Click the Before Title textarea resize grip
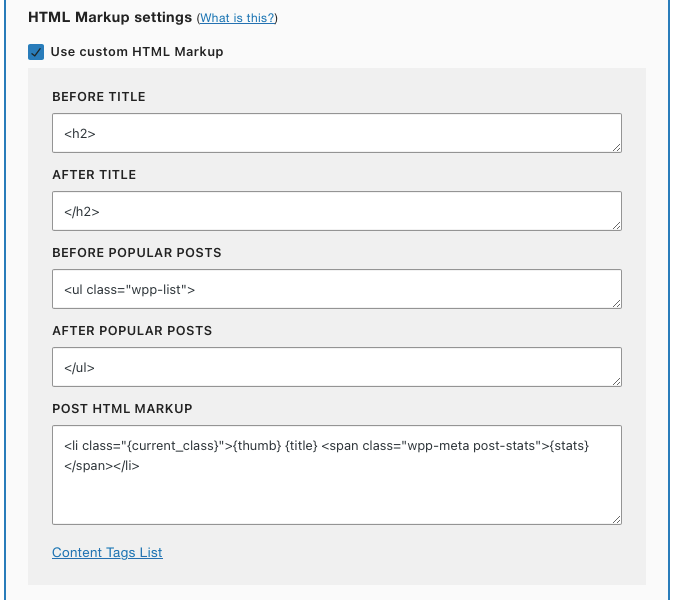This screenshot has width=675, height=600. (x=616, y=148)
